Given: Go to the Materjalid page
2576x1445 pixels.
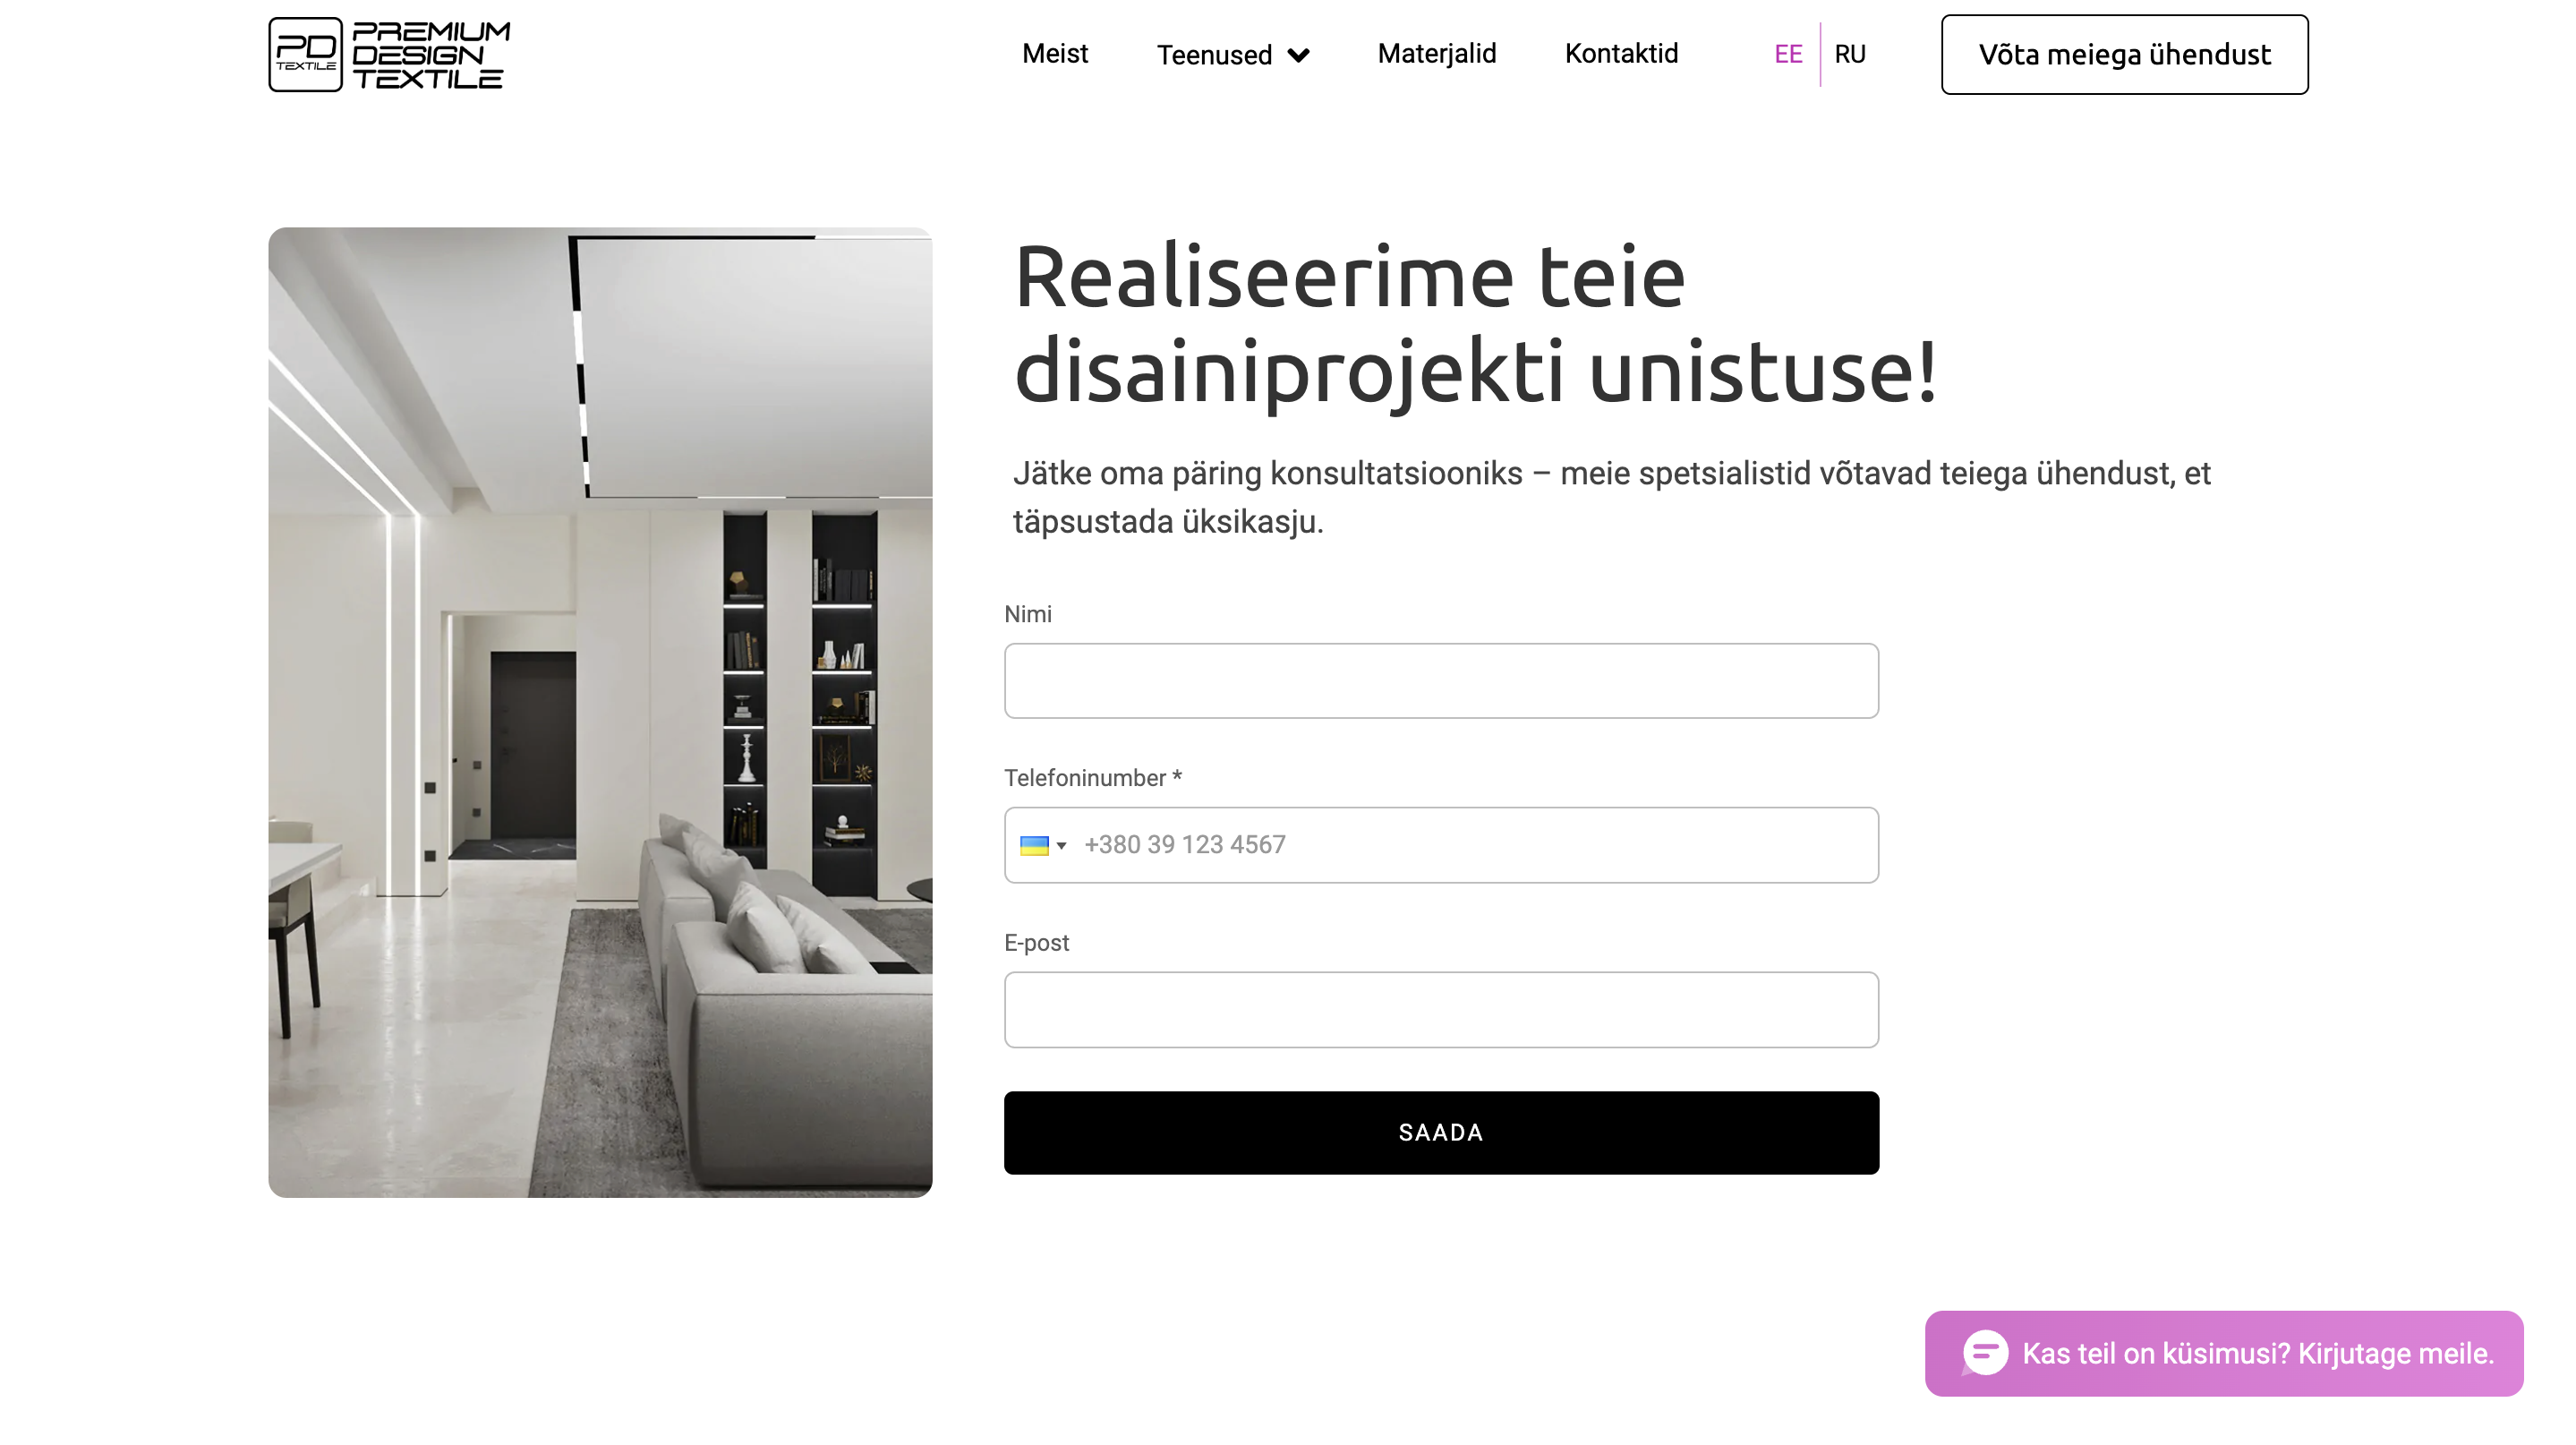Looking at the screenshot, I should click(1436, 54).
